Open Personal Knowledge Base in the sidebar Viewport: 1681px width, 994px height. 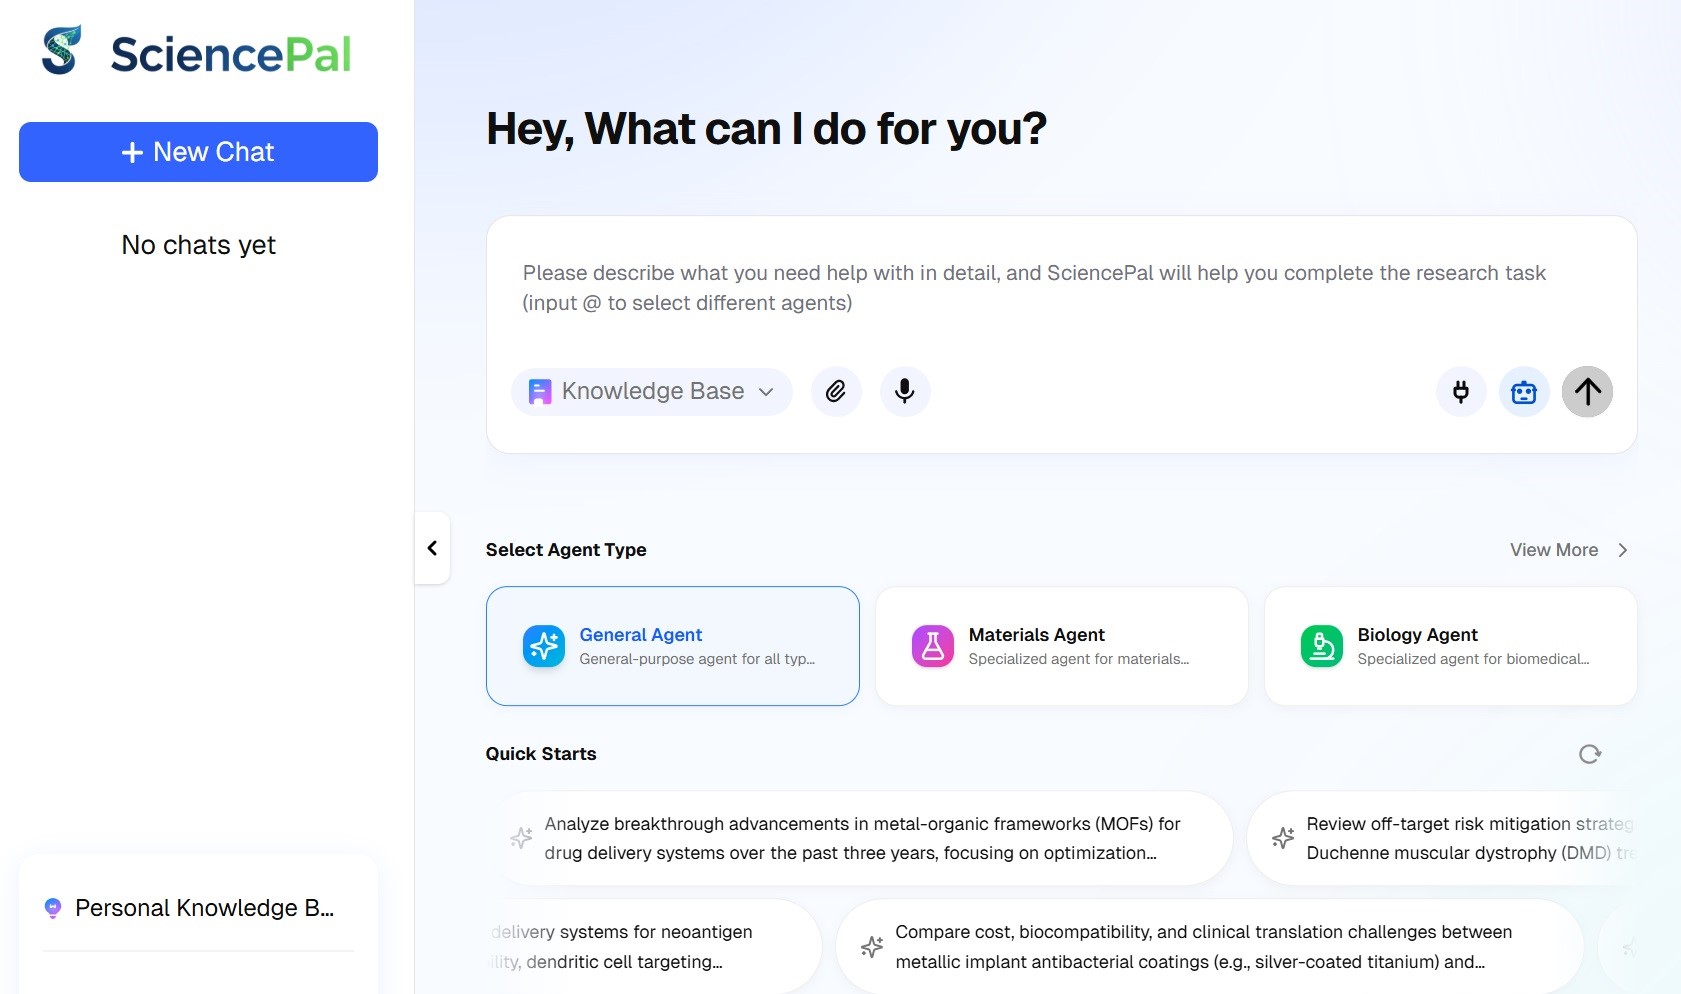point(204,908)
